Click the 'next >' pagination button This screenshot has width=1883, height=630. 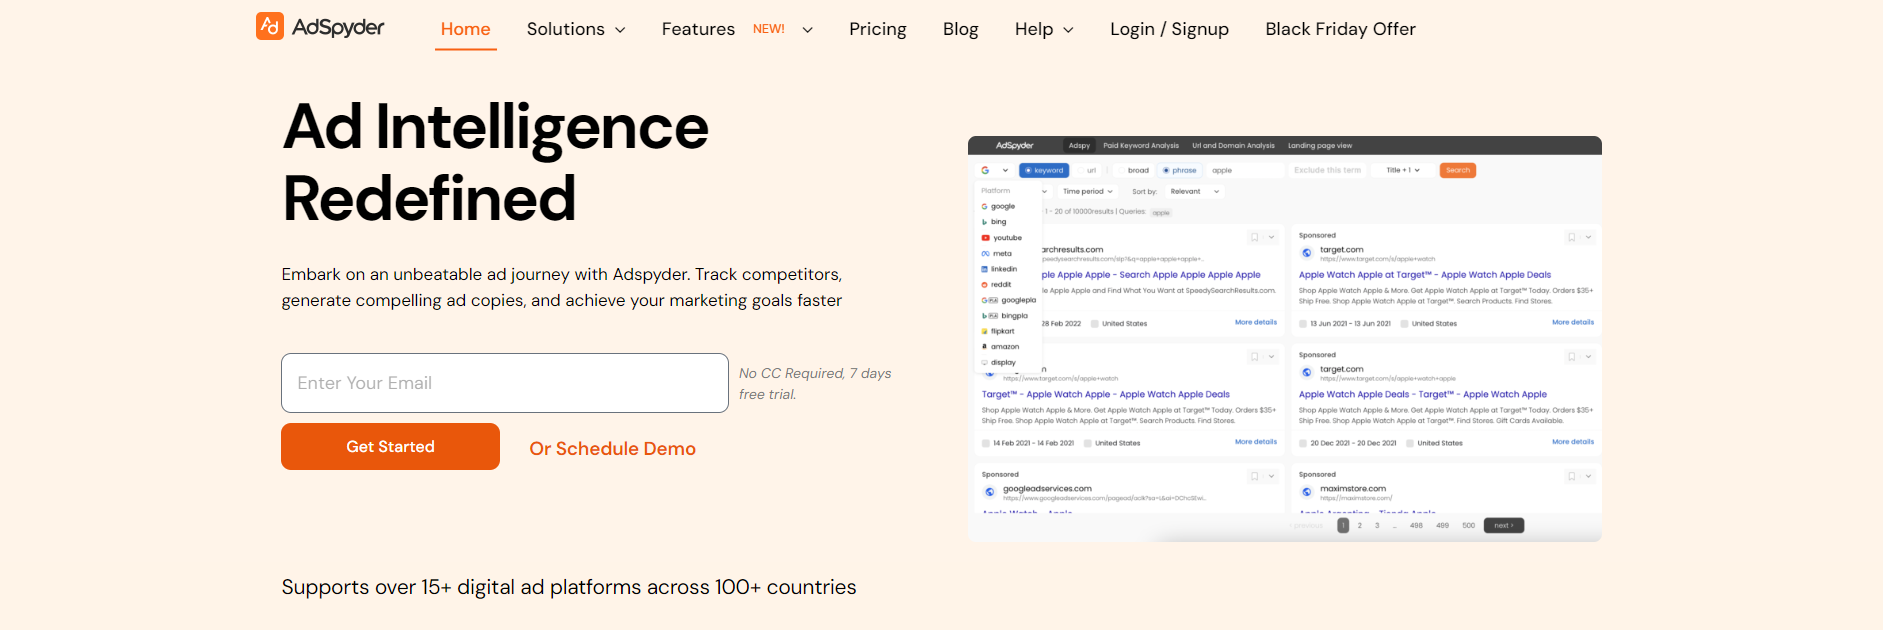pos(1504,525)
